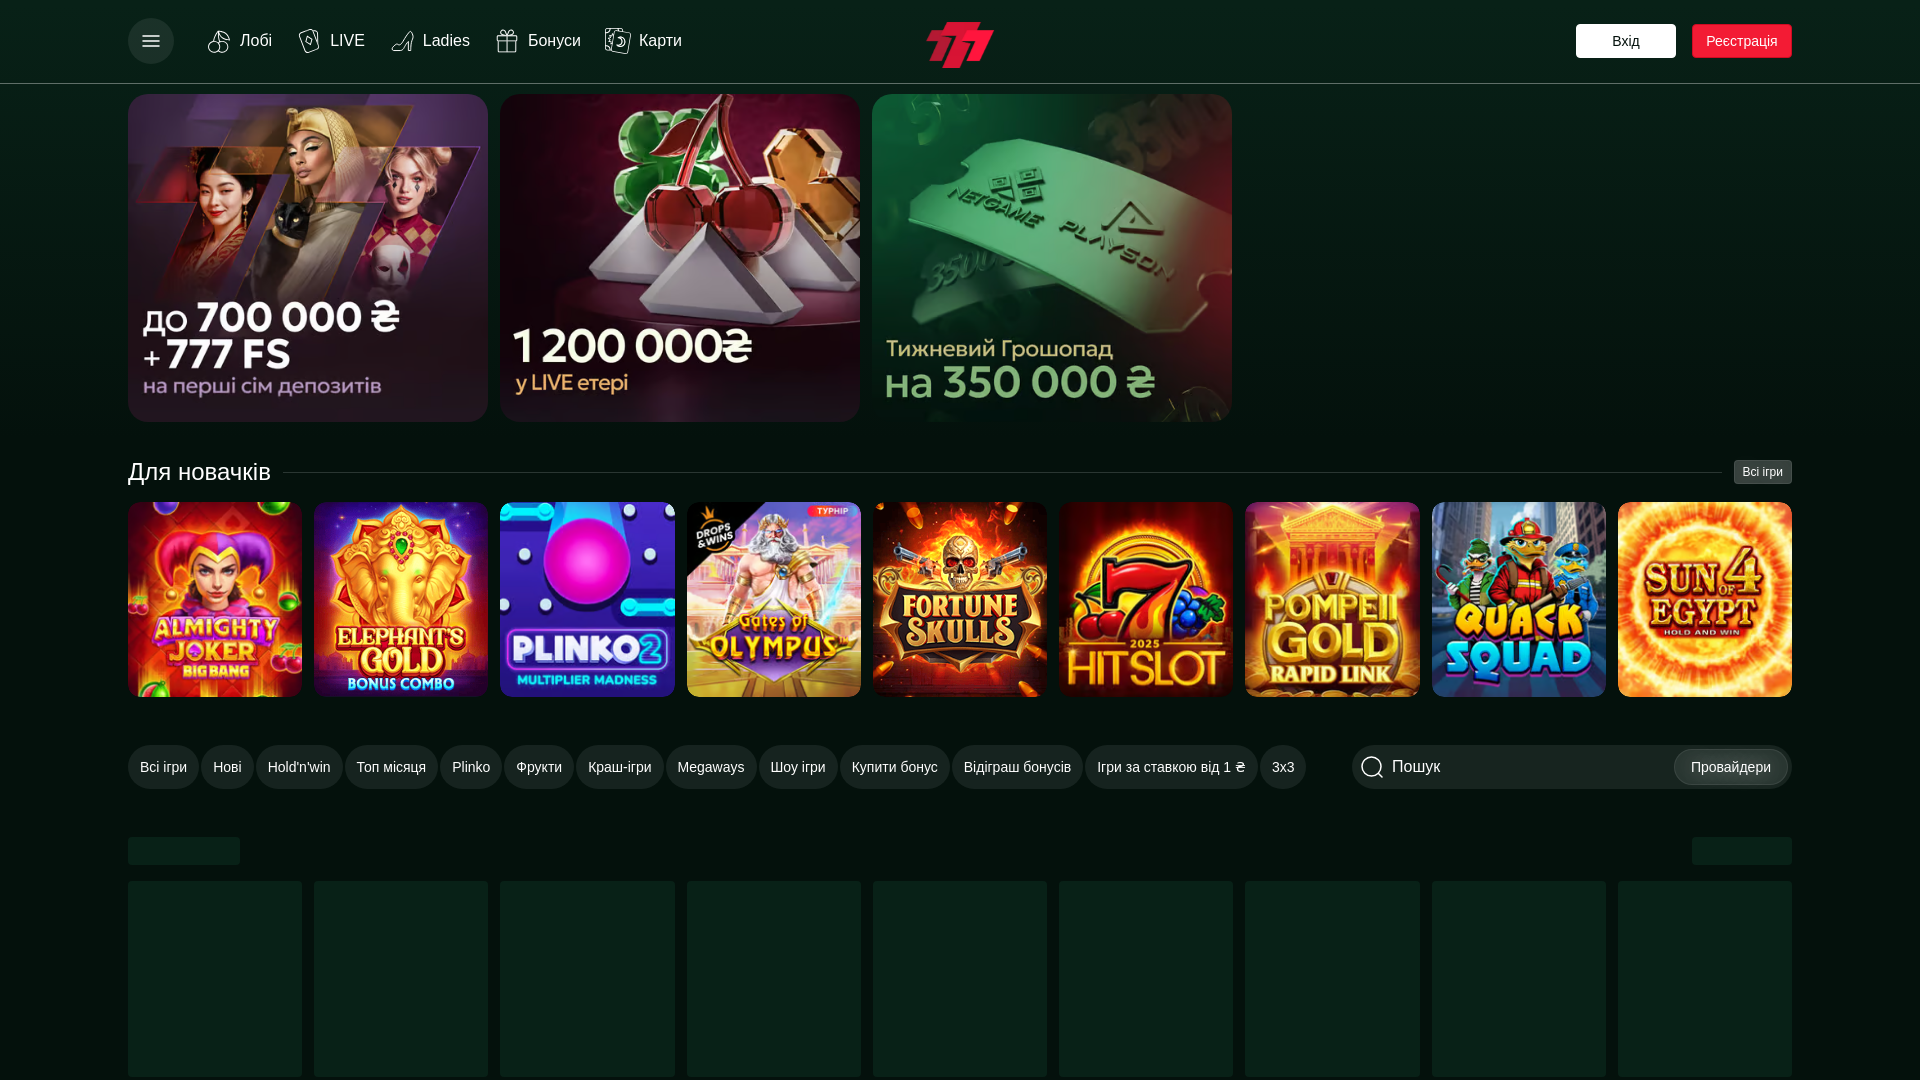Click Всі ігри next to Для новачків
The width and height of the screenshot is (1920, 1080).
(x=1763, y=472)
